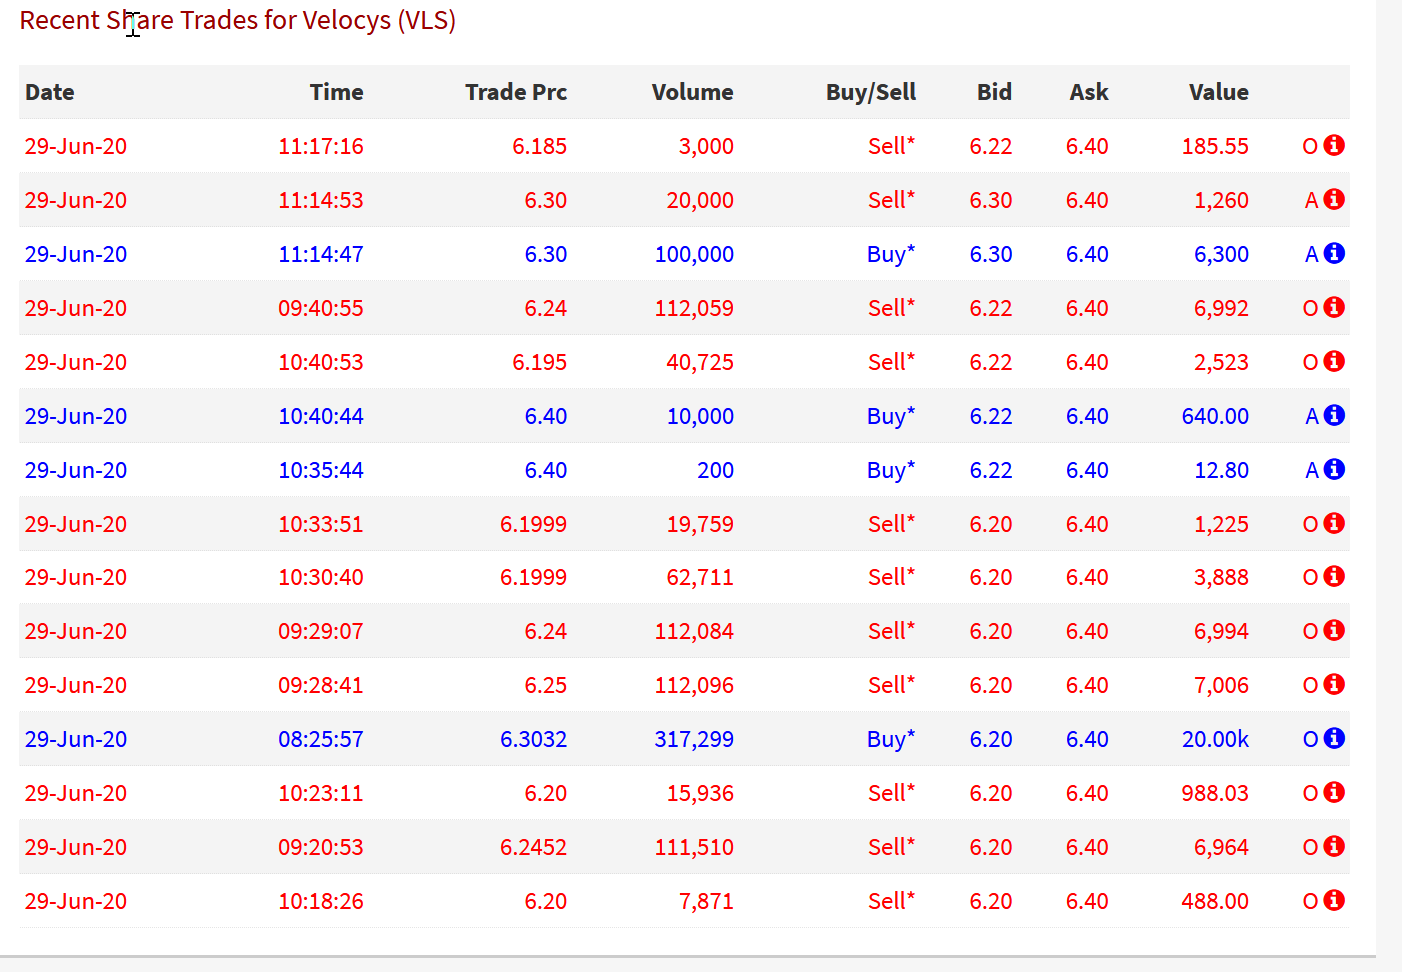Click info icon for 11:14:53 trade

1334,199
